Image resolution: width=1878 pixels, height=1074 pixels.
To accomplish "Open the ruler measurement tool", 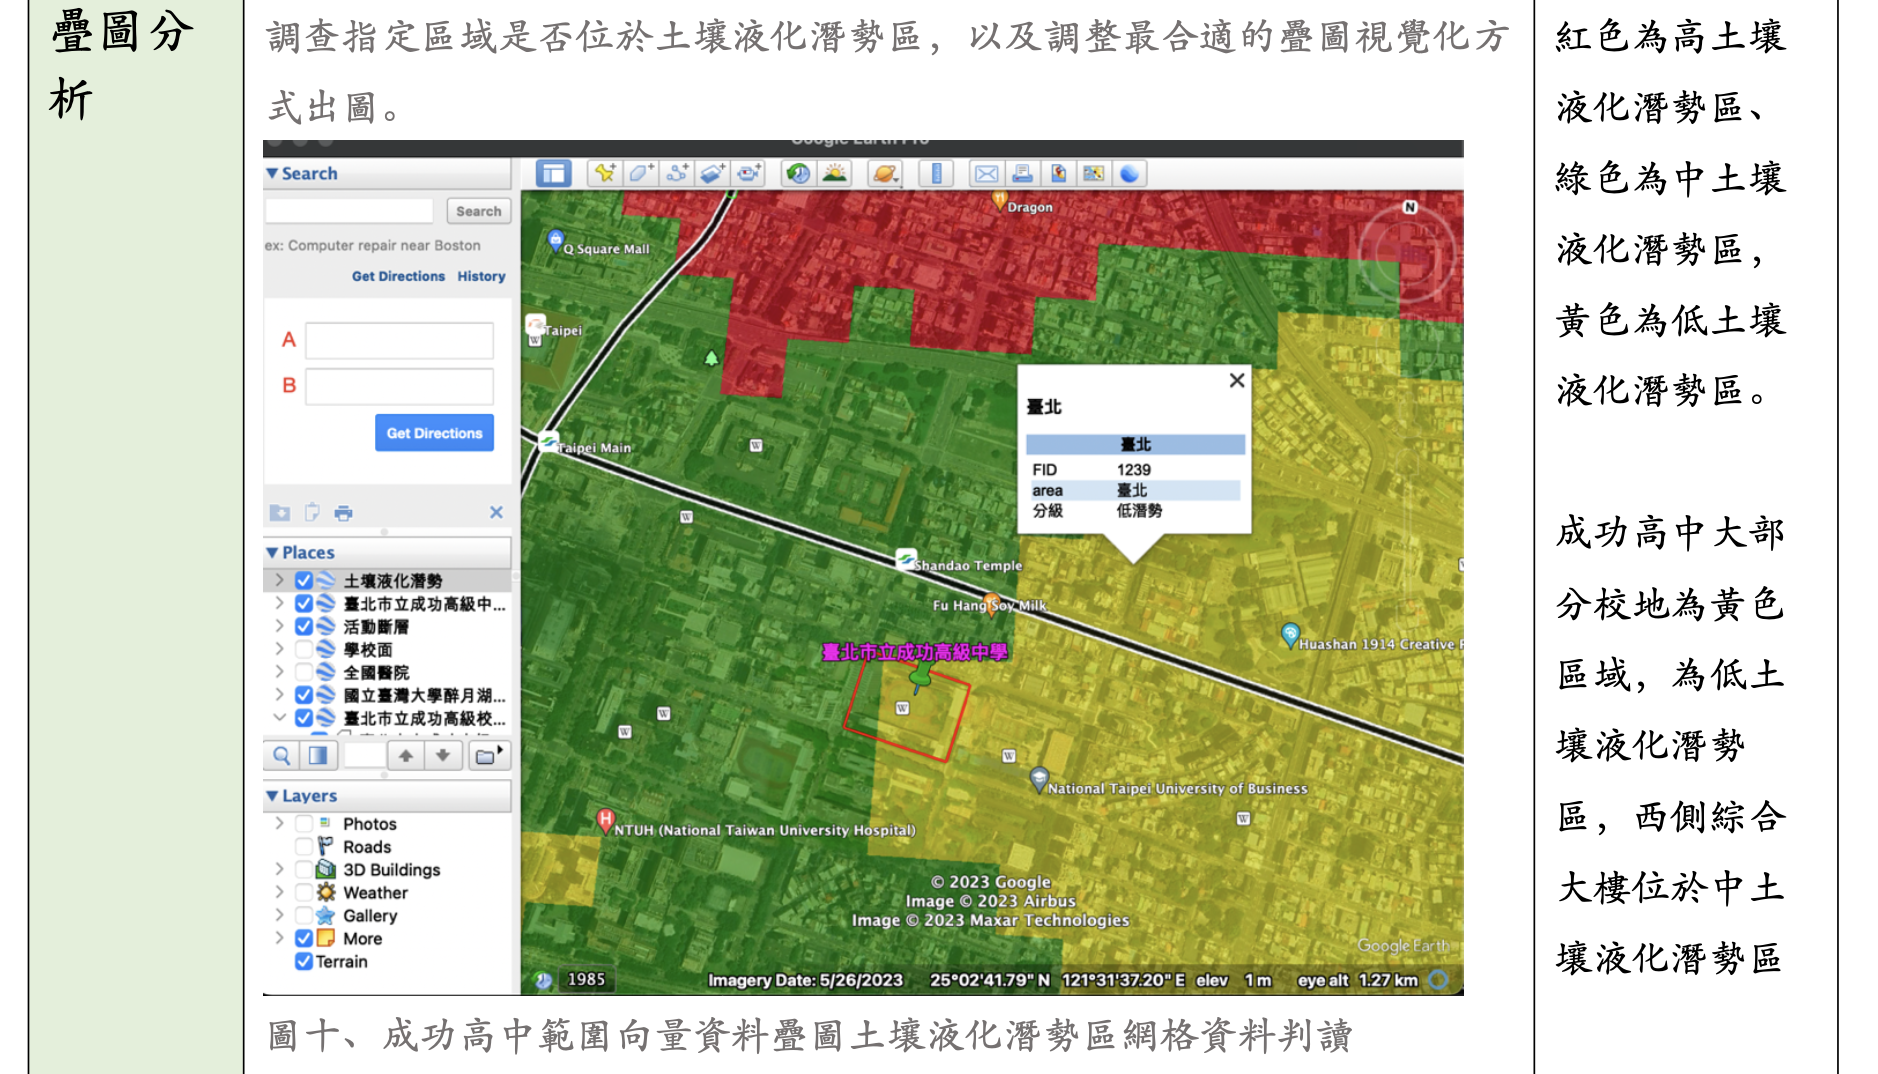I will (x=936, y=174).
